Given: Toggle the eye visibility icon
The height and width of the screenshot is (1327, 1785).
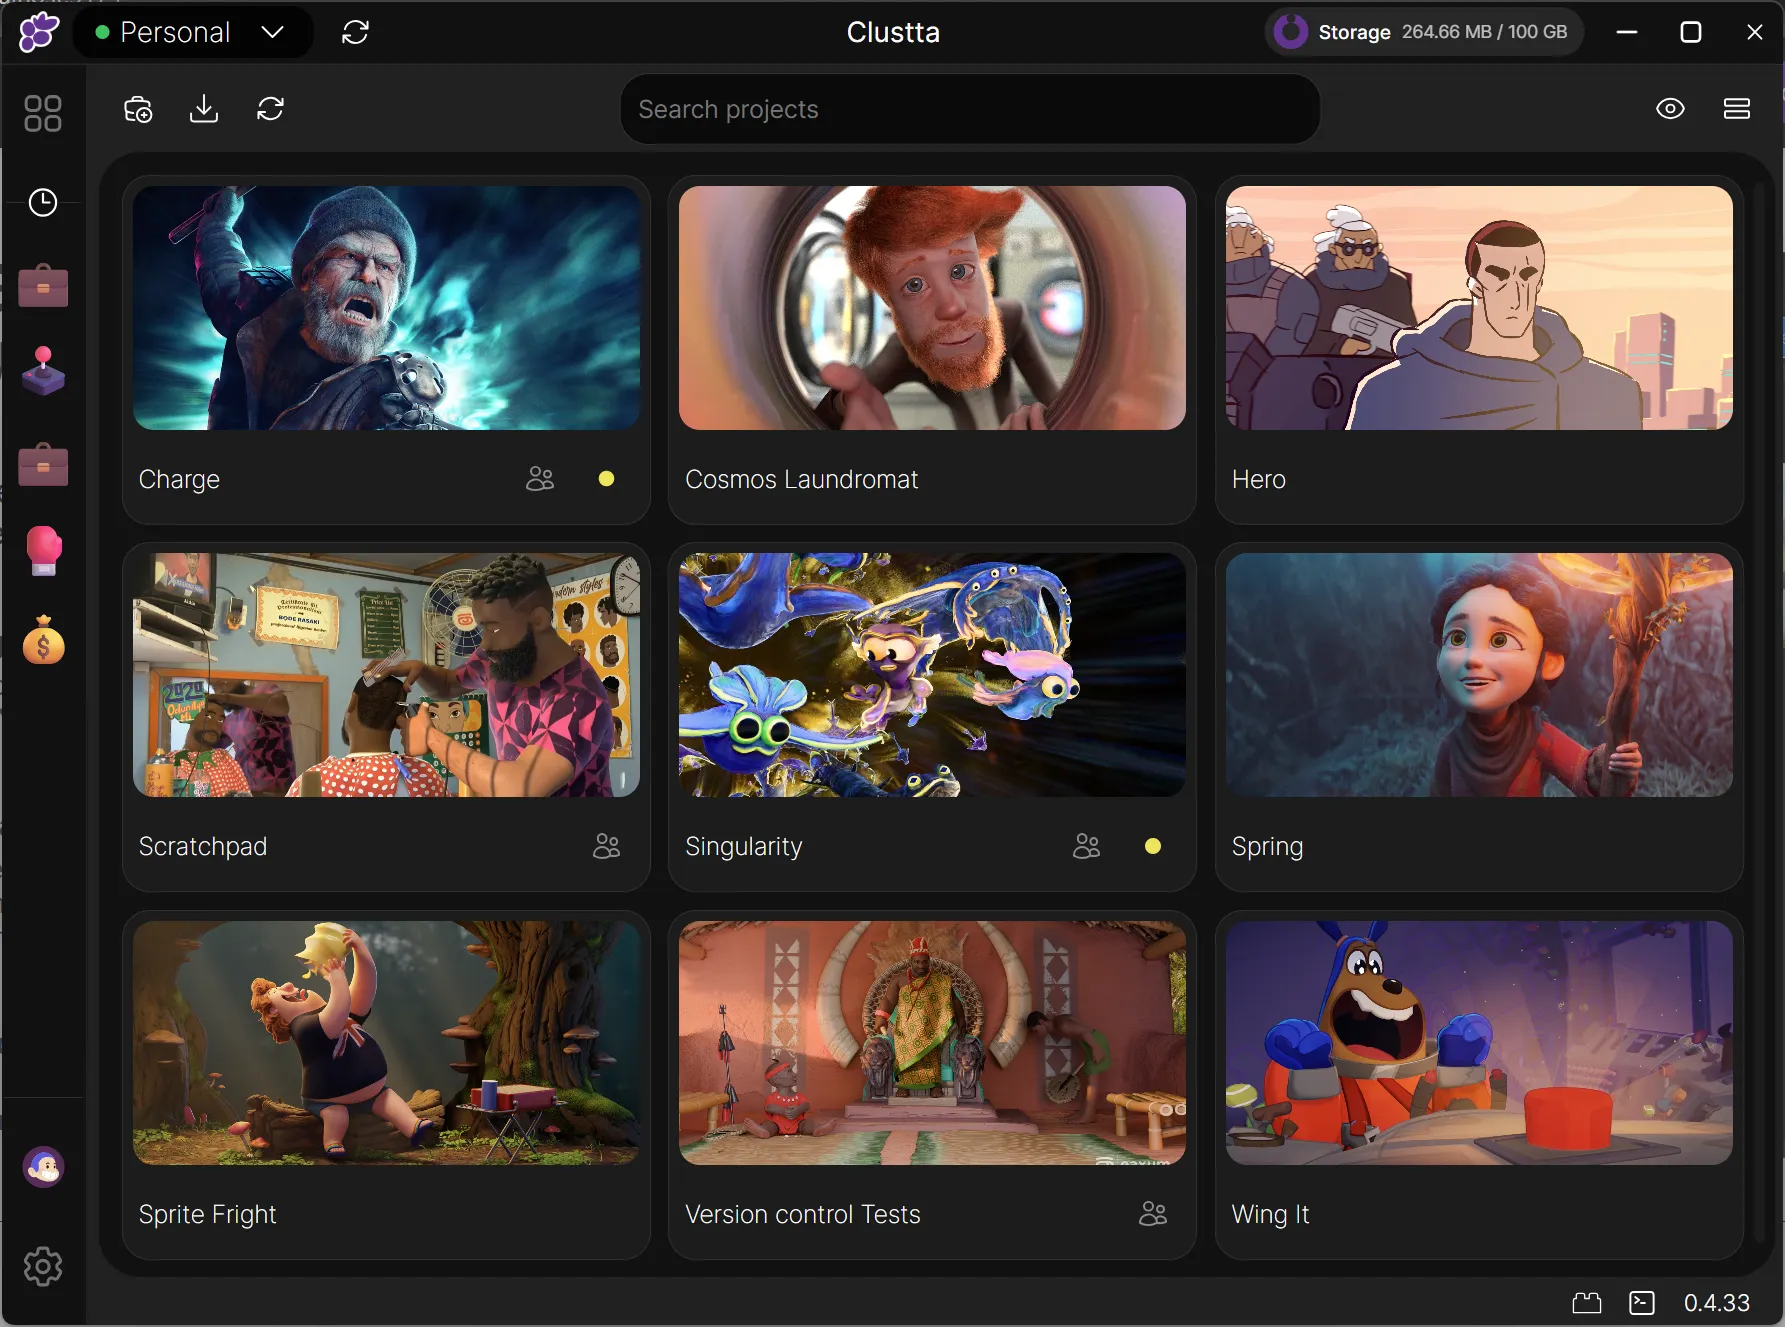Looking at the screenshot, I should click(1670, 109).
